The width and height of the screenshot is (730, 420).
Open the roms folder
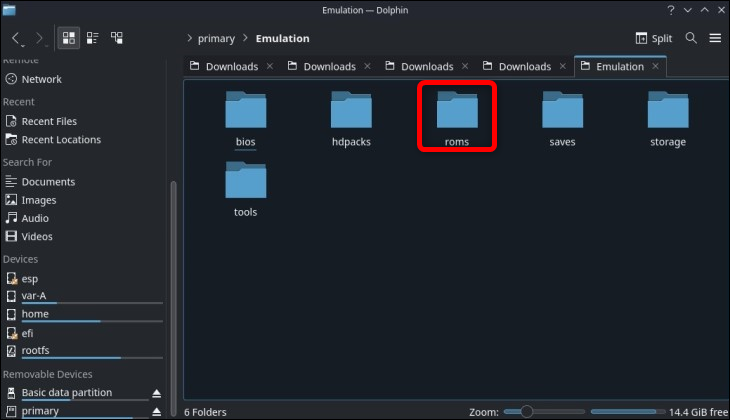coord(456,117)
